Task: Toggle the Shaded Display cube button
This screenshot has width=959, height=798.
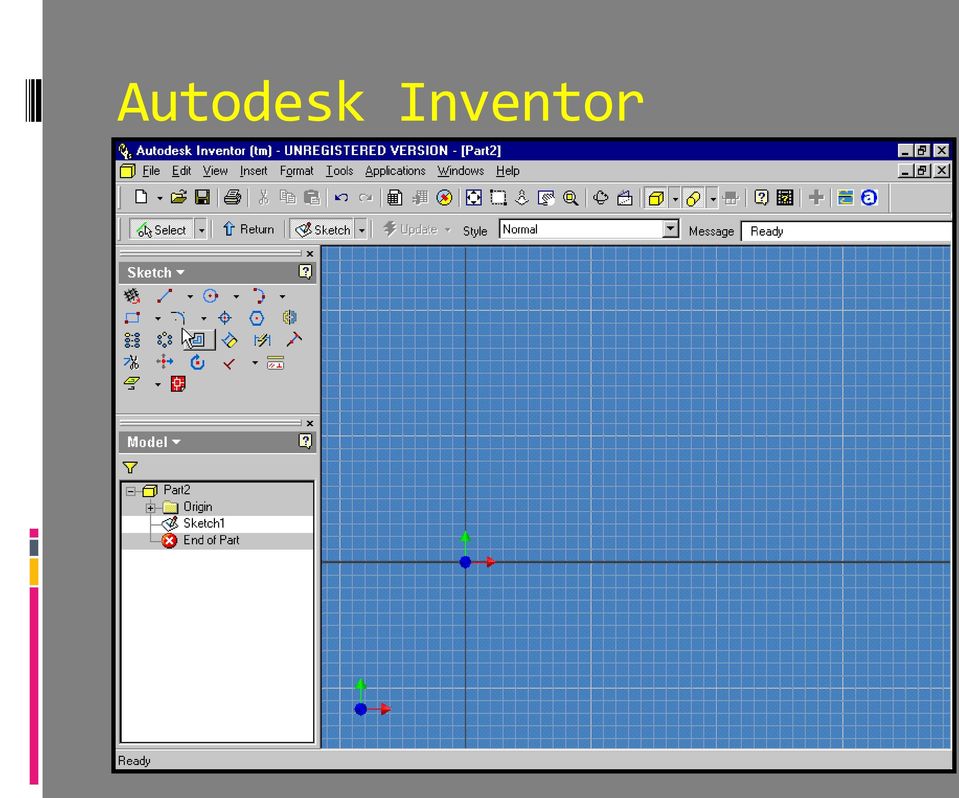Action: pyautogui.click(x=656, y=198)
